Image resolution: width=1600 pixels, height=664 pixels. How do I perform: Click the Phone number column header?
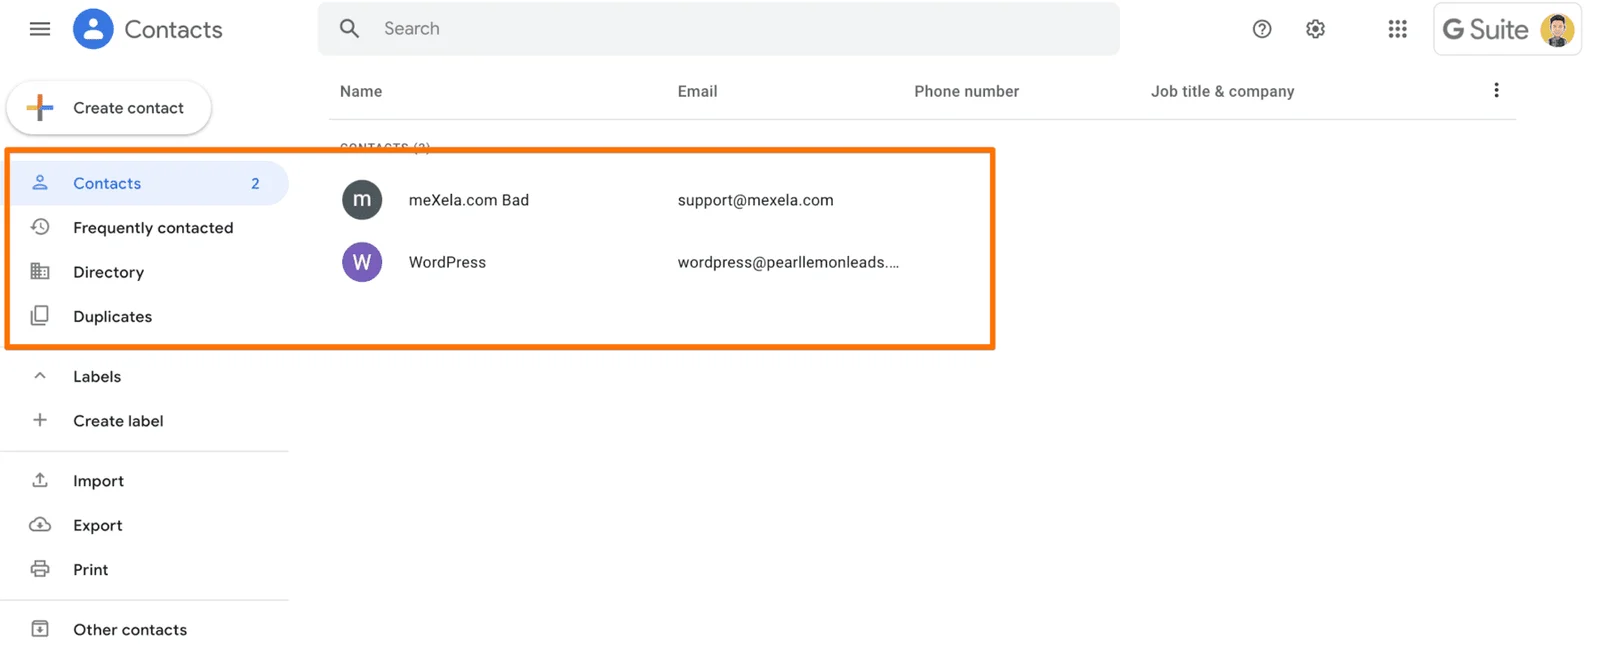click(x=966, y=91)
